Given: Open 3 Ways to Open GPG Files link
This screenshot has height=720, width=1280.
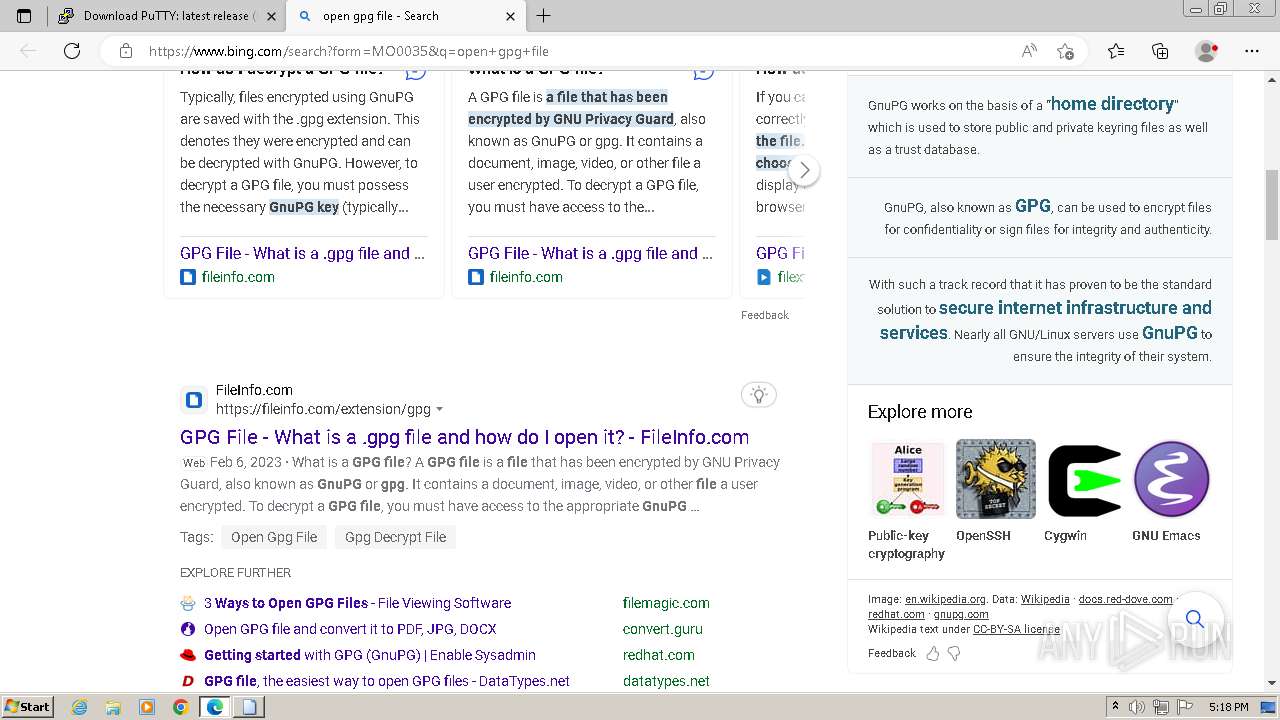Looking at the screenshot, I should 357,603.
